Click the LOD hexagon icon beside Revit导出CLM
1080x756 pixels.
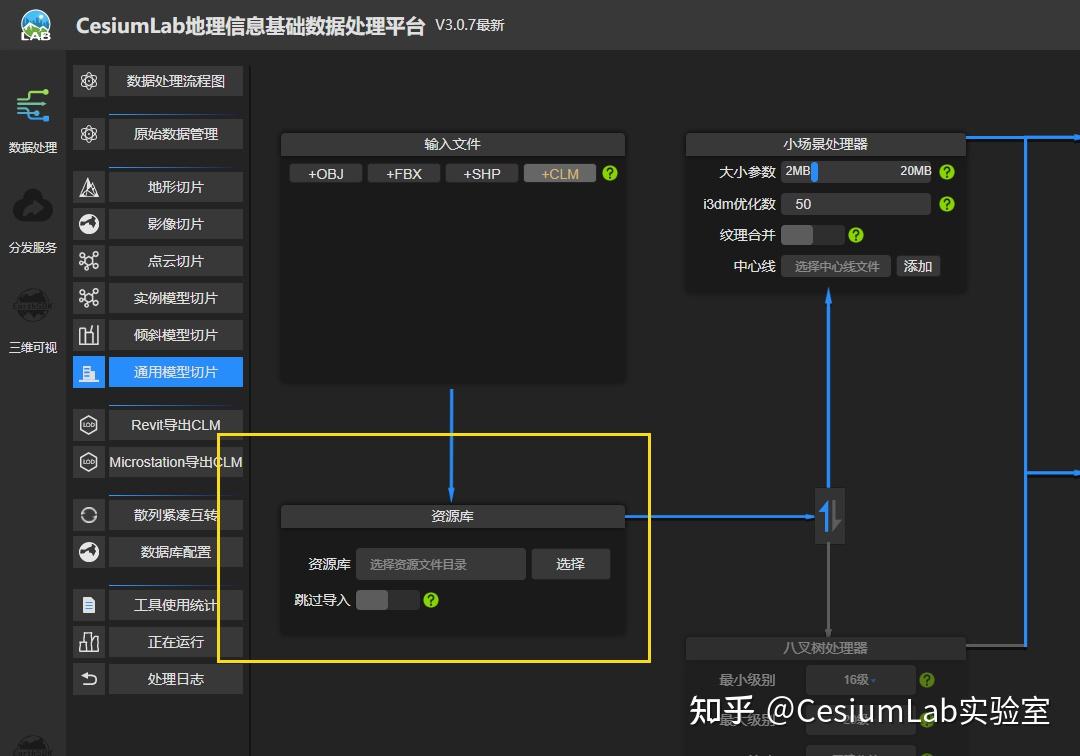tap(88, 424)
